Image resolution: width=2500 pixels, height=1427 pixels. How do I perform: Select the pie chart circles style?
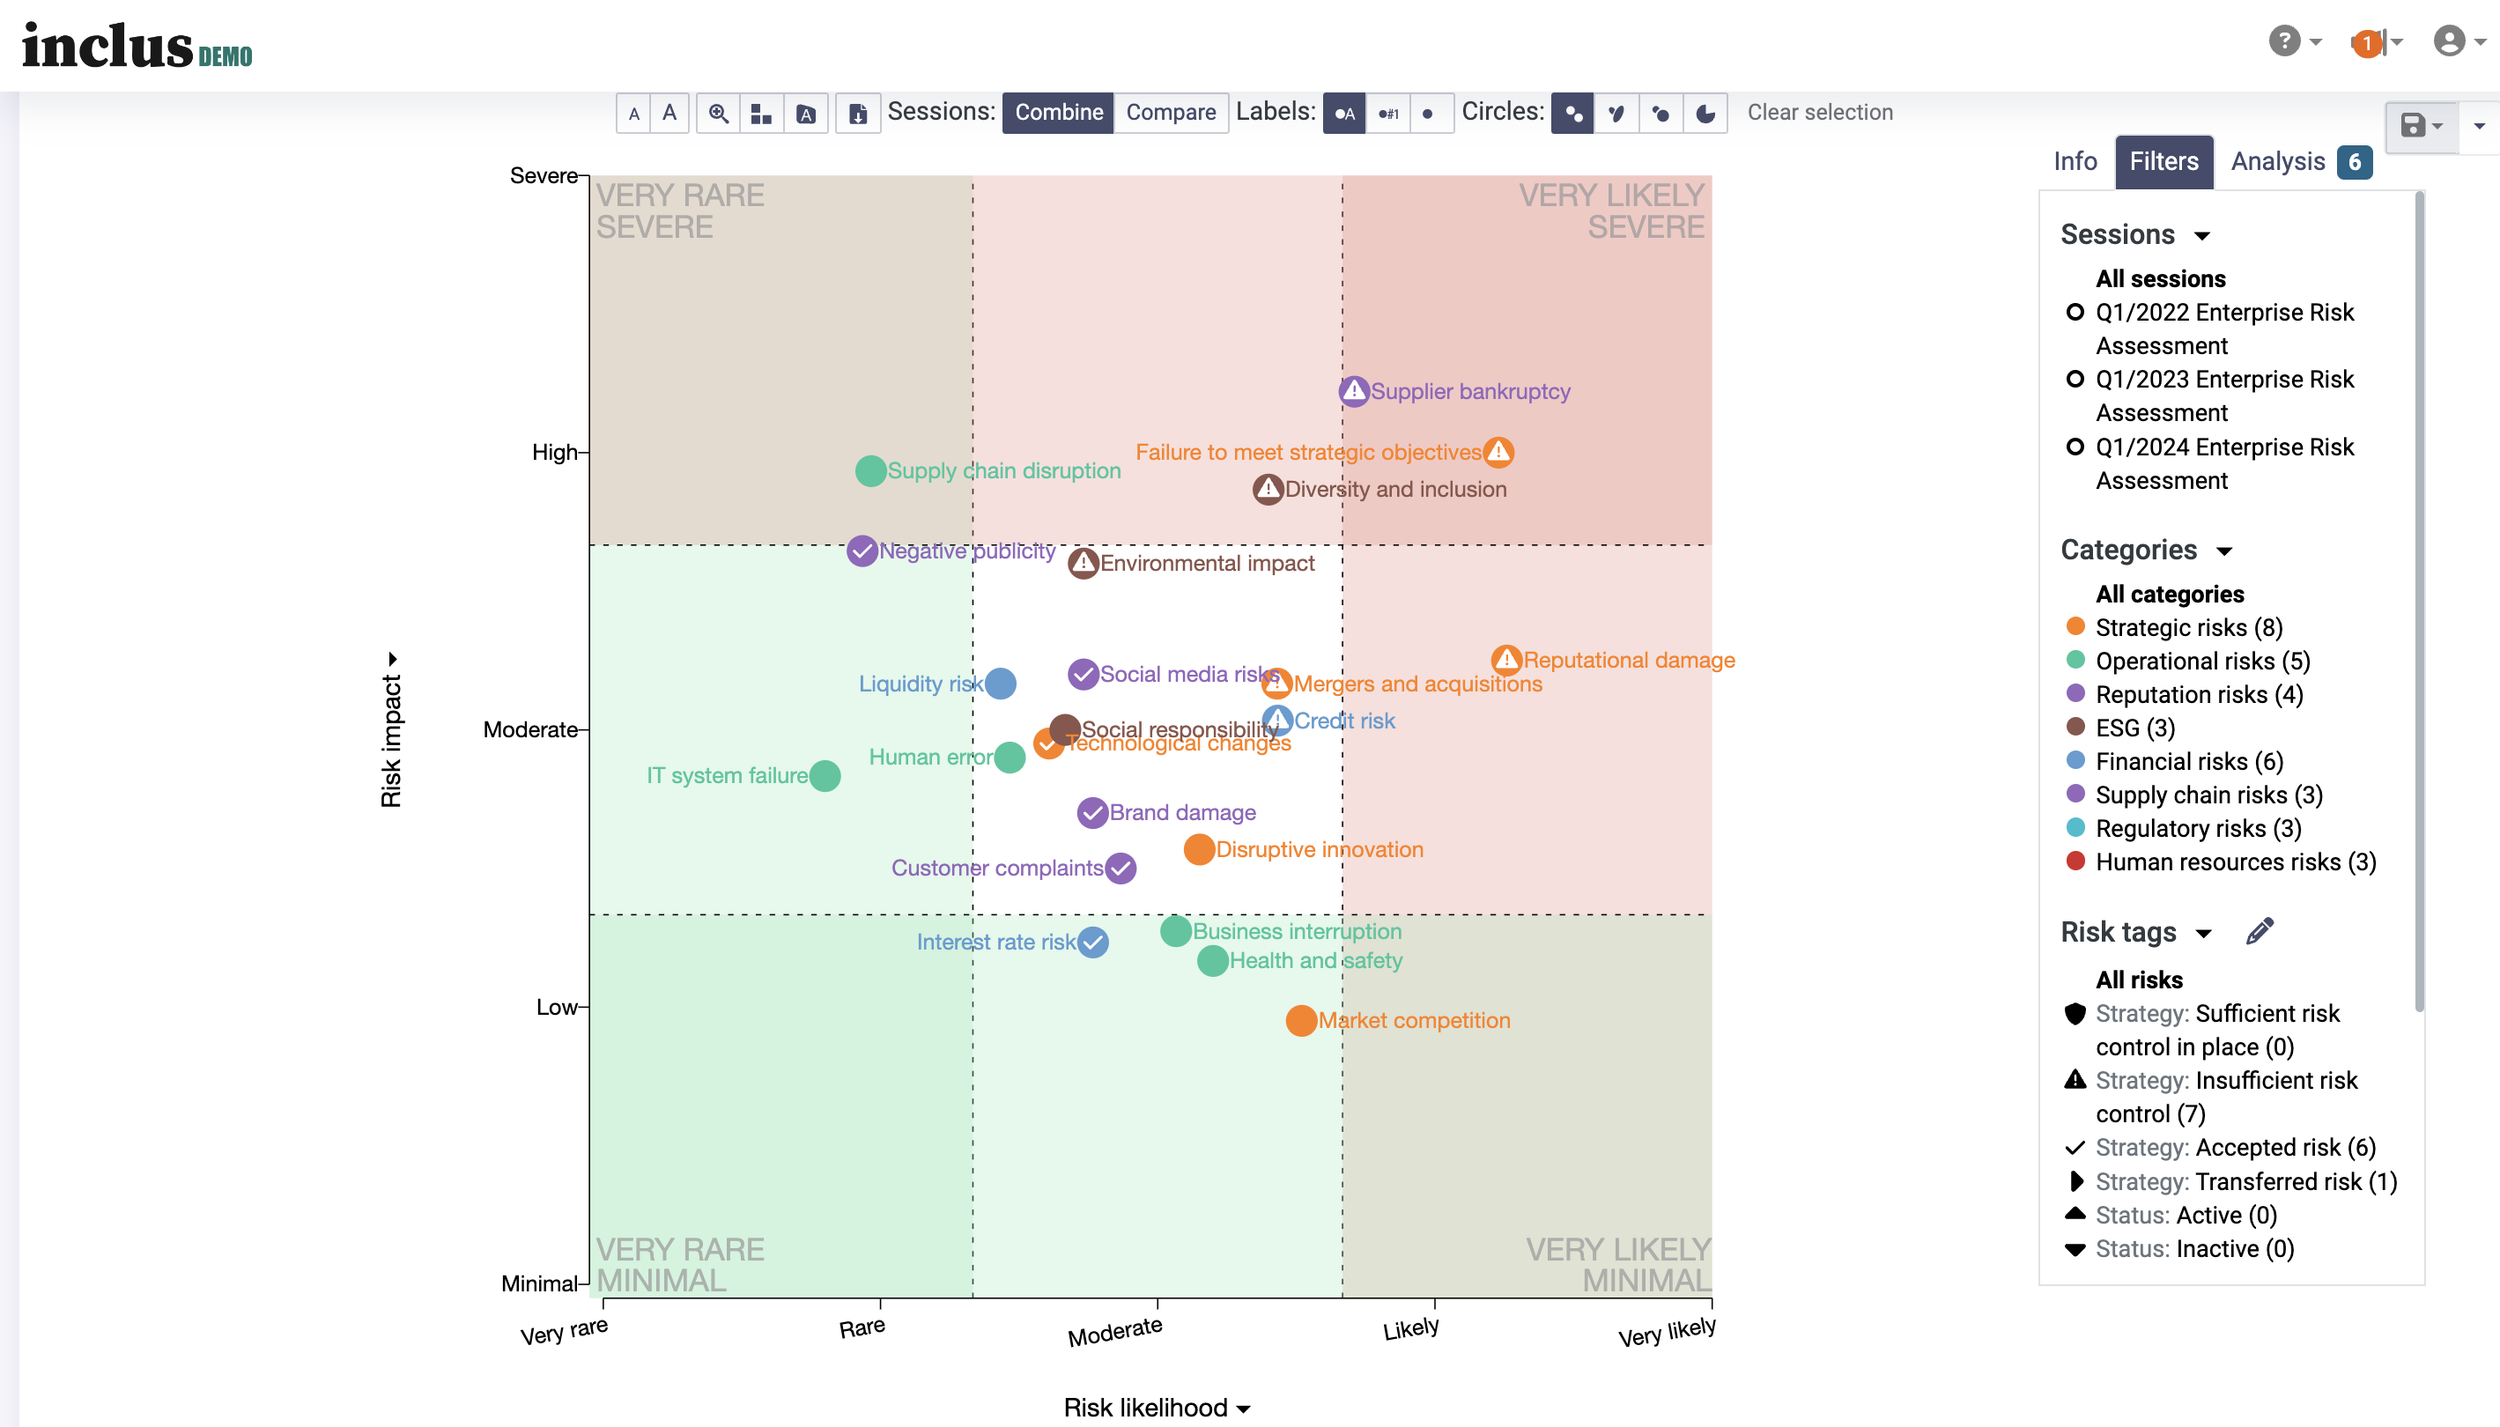[x=1705, y=113]
